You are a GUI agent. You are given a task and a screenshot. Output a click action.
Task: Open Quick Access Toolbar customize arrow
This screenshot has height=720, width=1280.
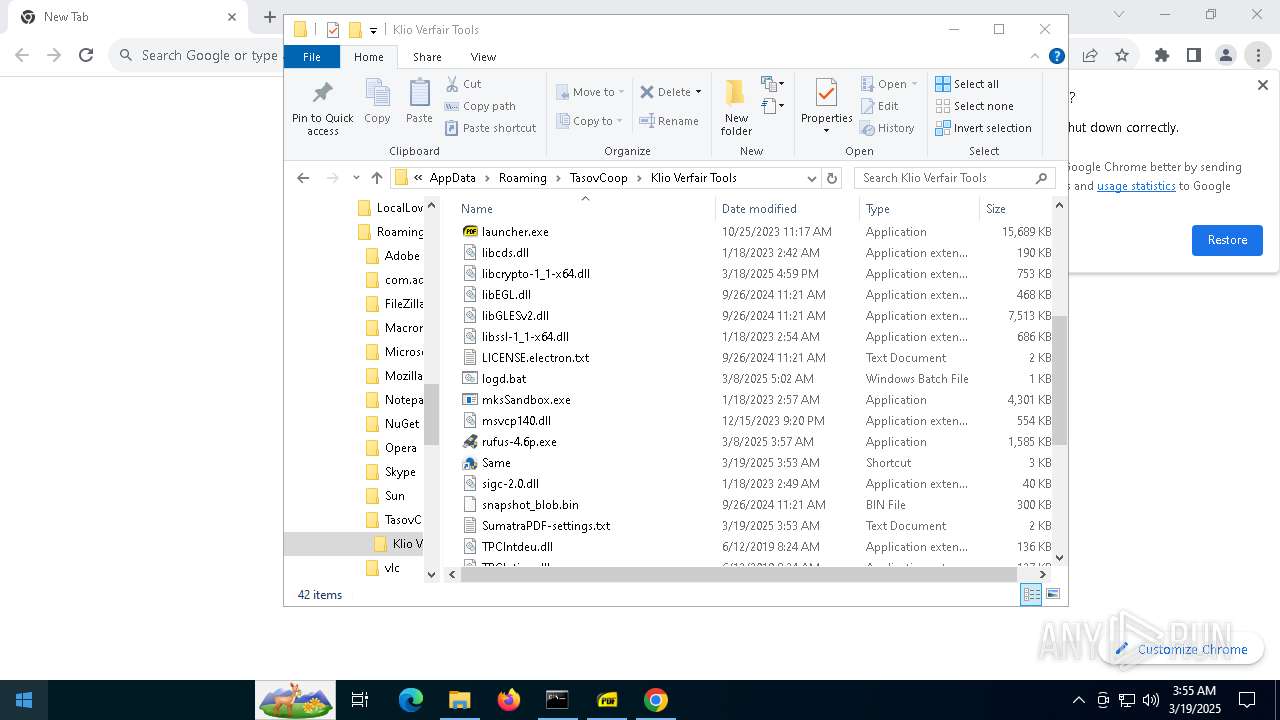tap(373, 30)
